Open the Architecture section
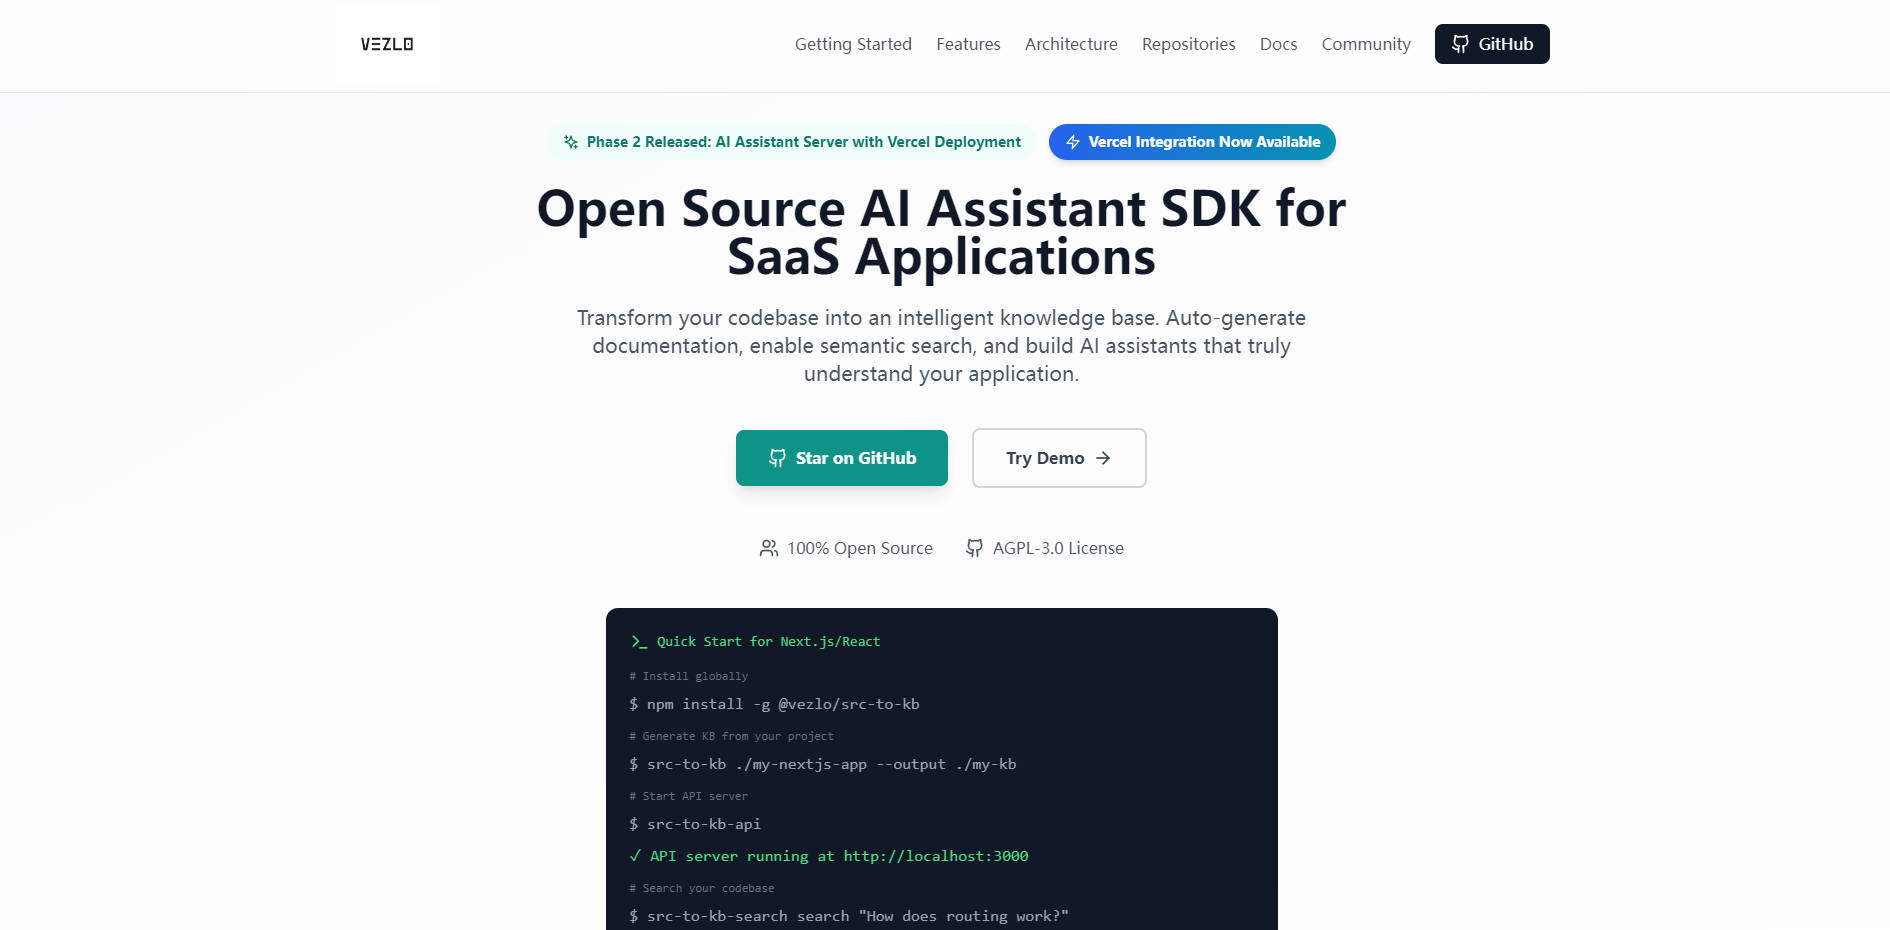The height and width of the screenshot is (930, 1890). point(1070,44)
